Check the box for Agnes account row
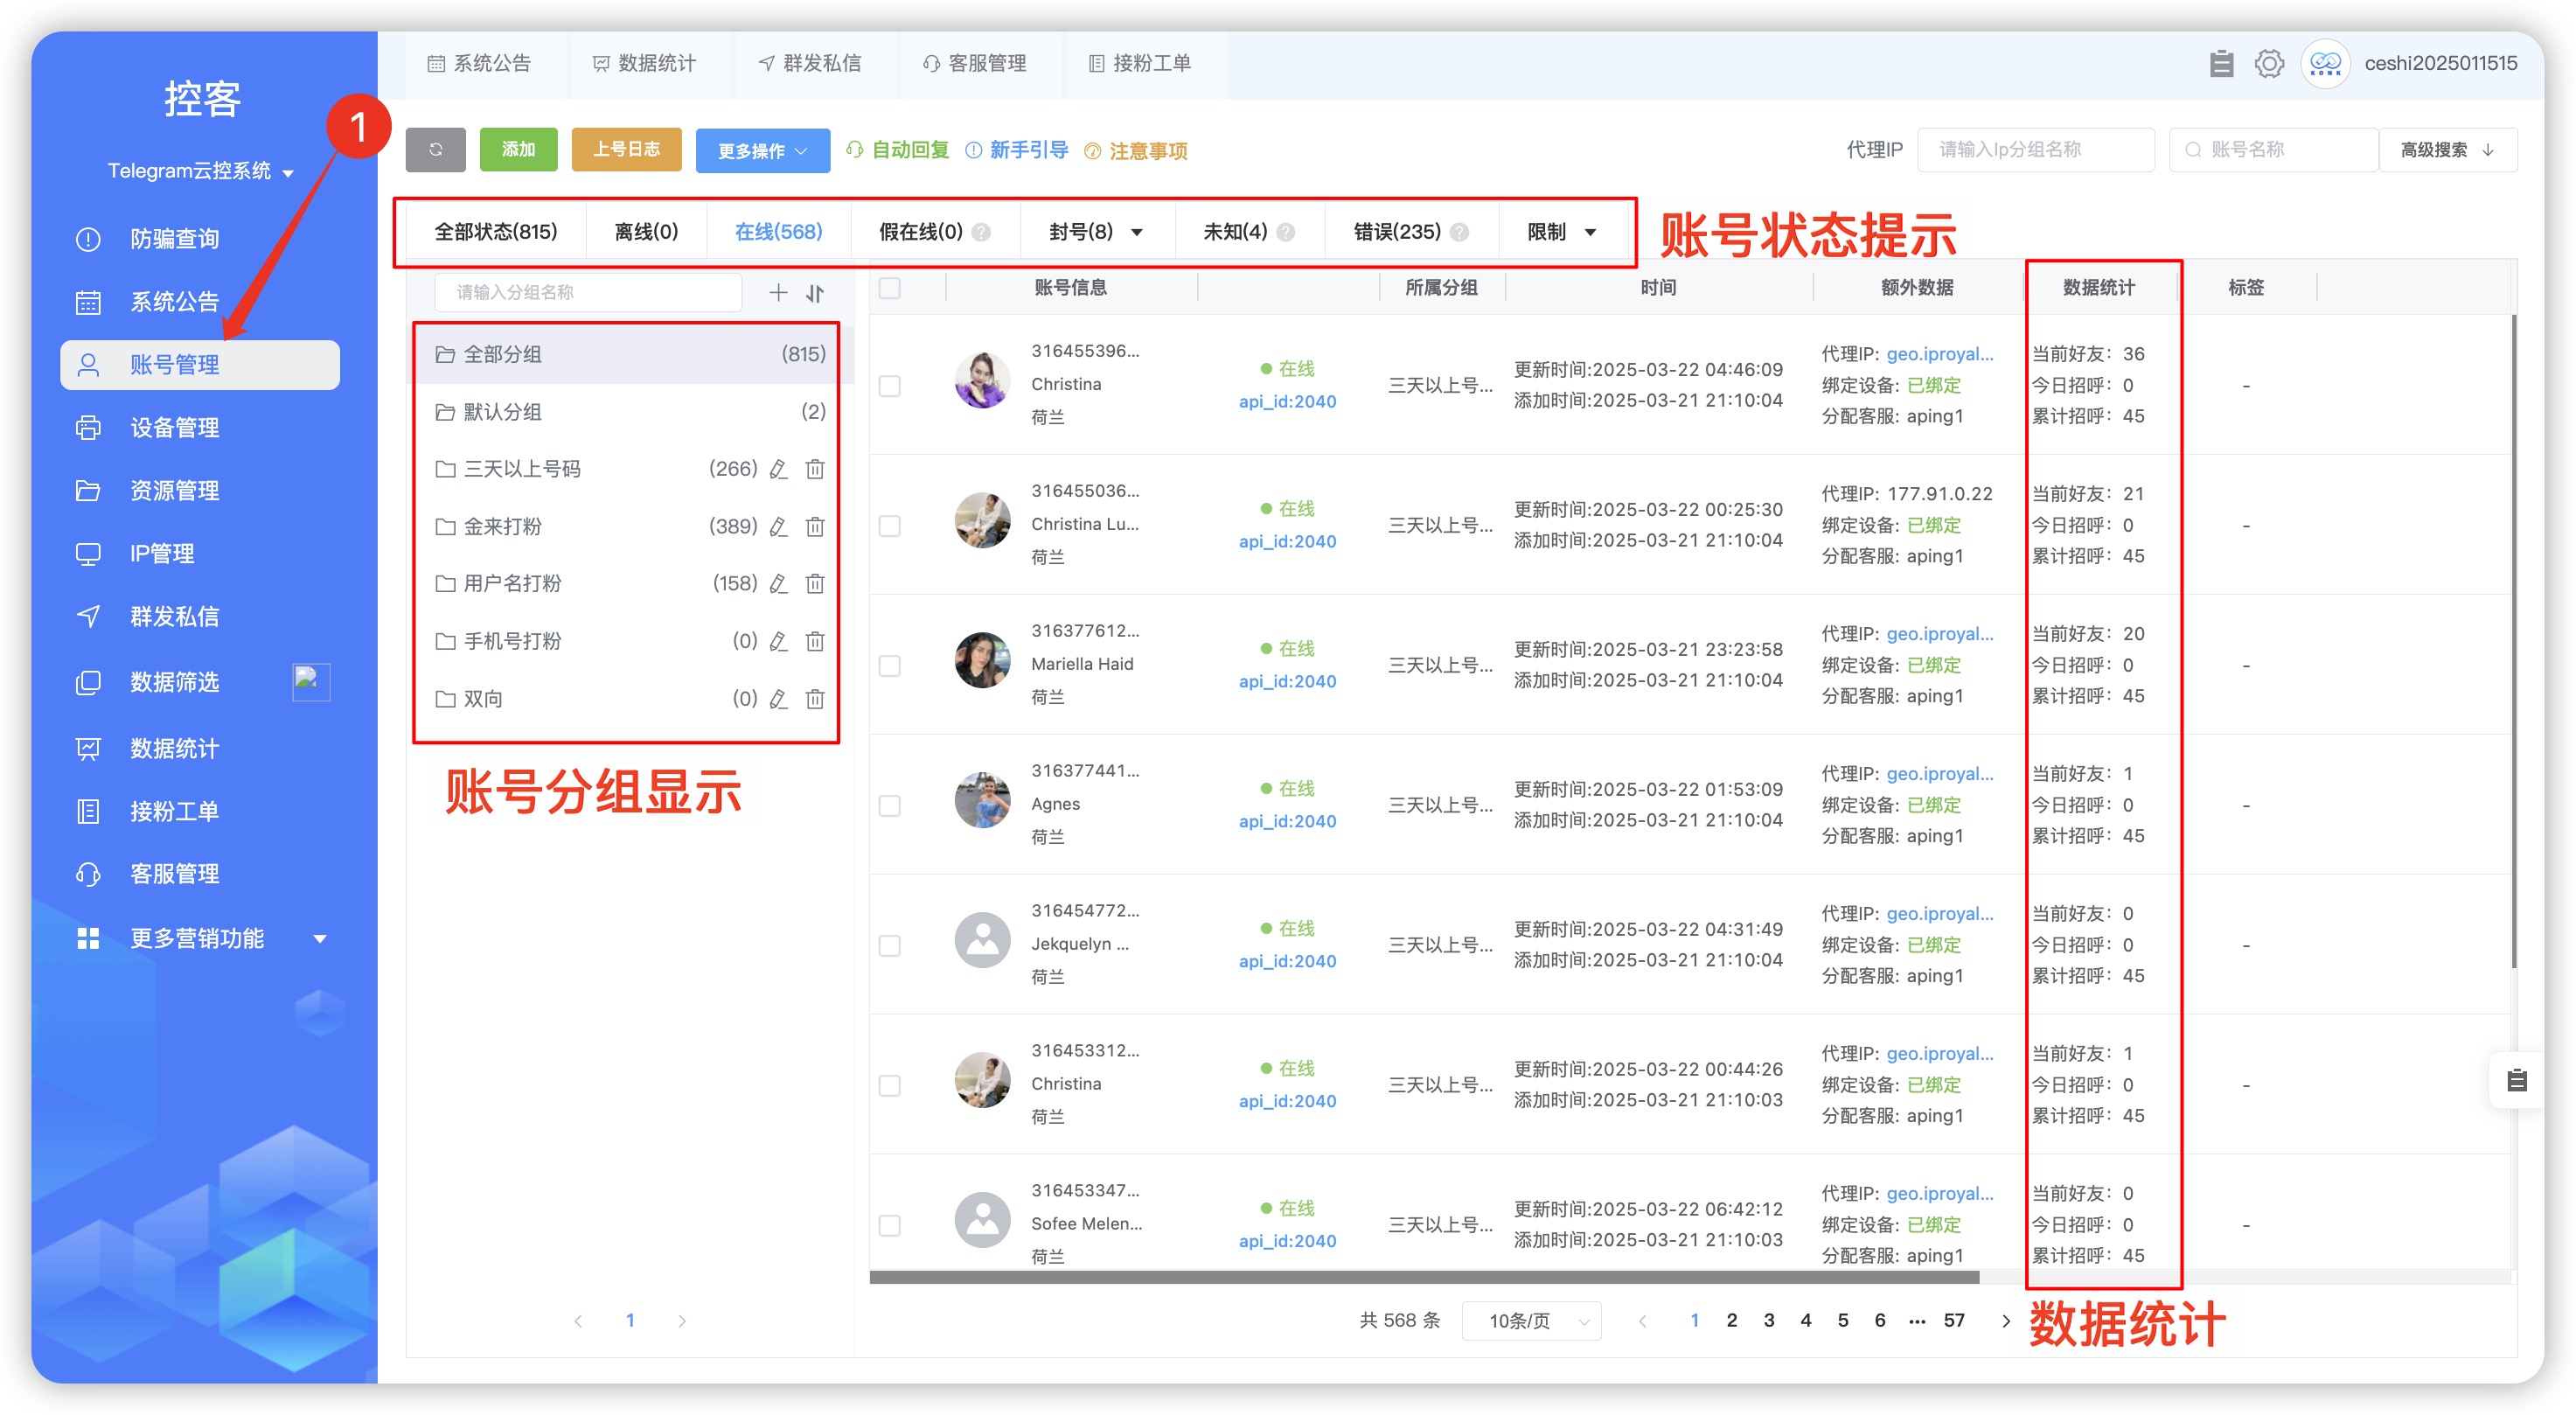 tap(889, 805)
